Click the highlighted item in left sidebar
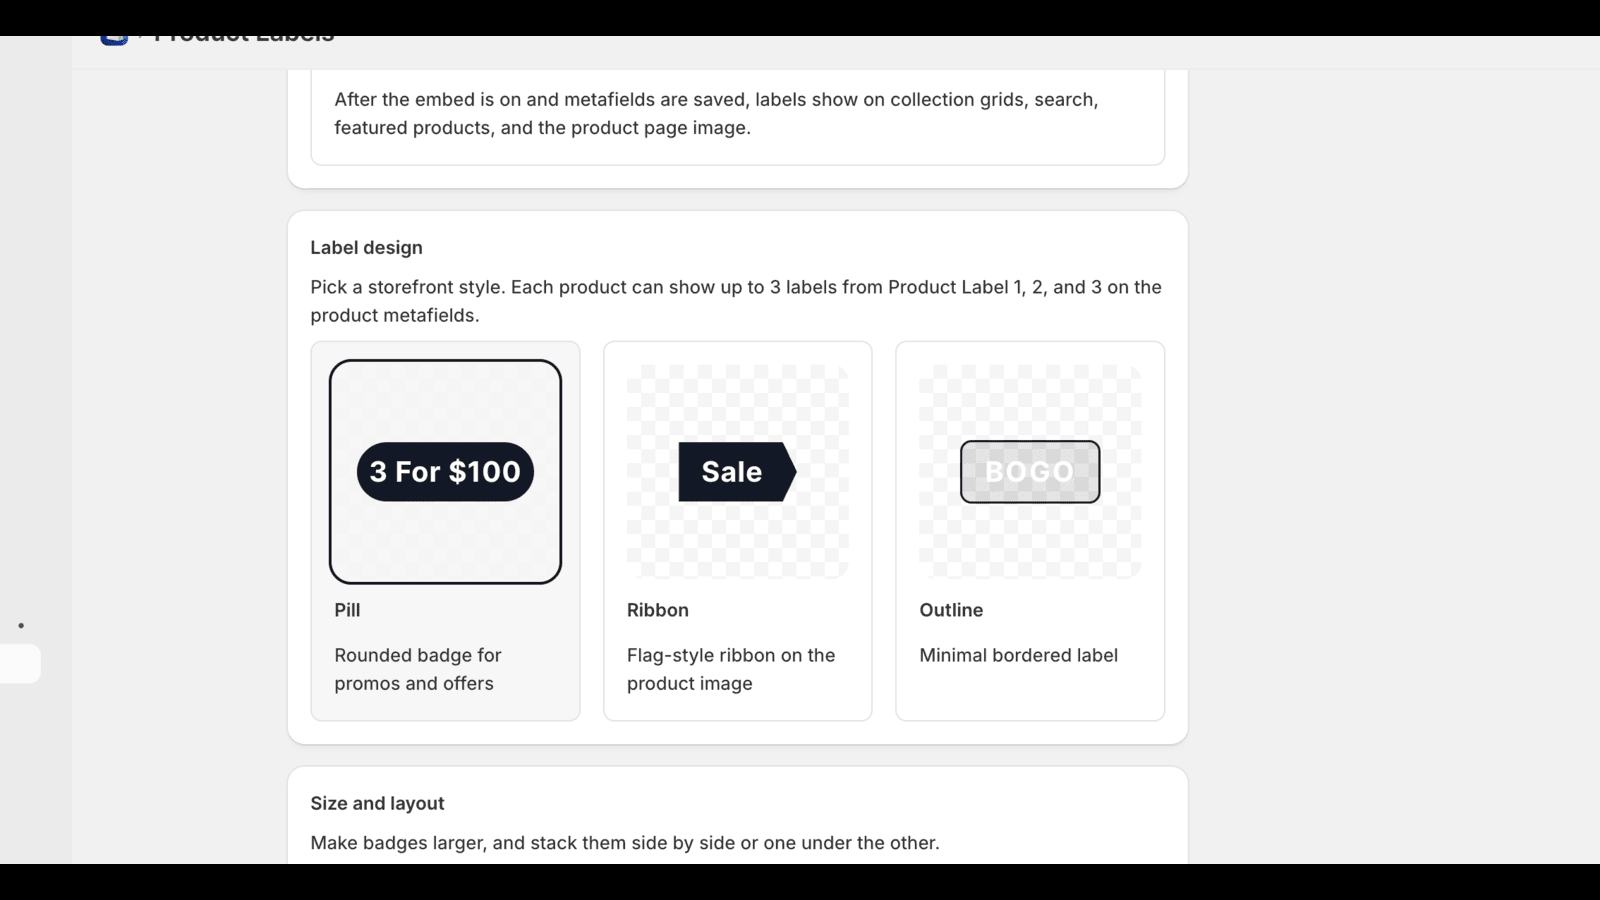Image resolution: width=1600 pixels, height=900 pixels. [20, 664]
